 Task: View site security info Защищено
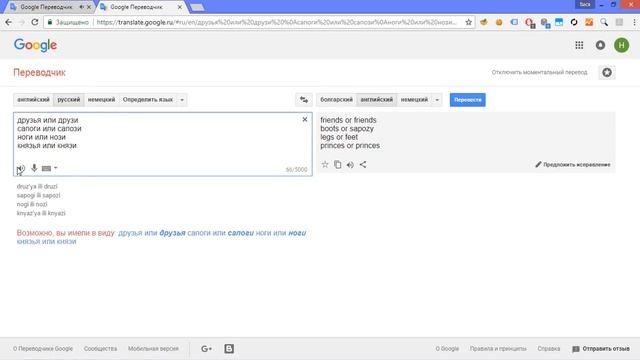coord(68,22)
